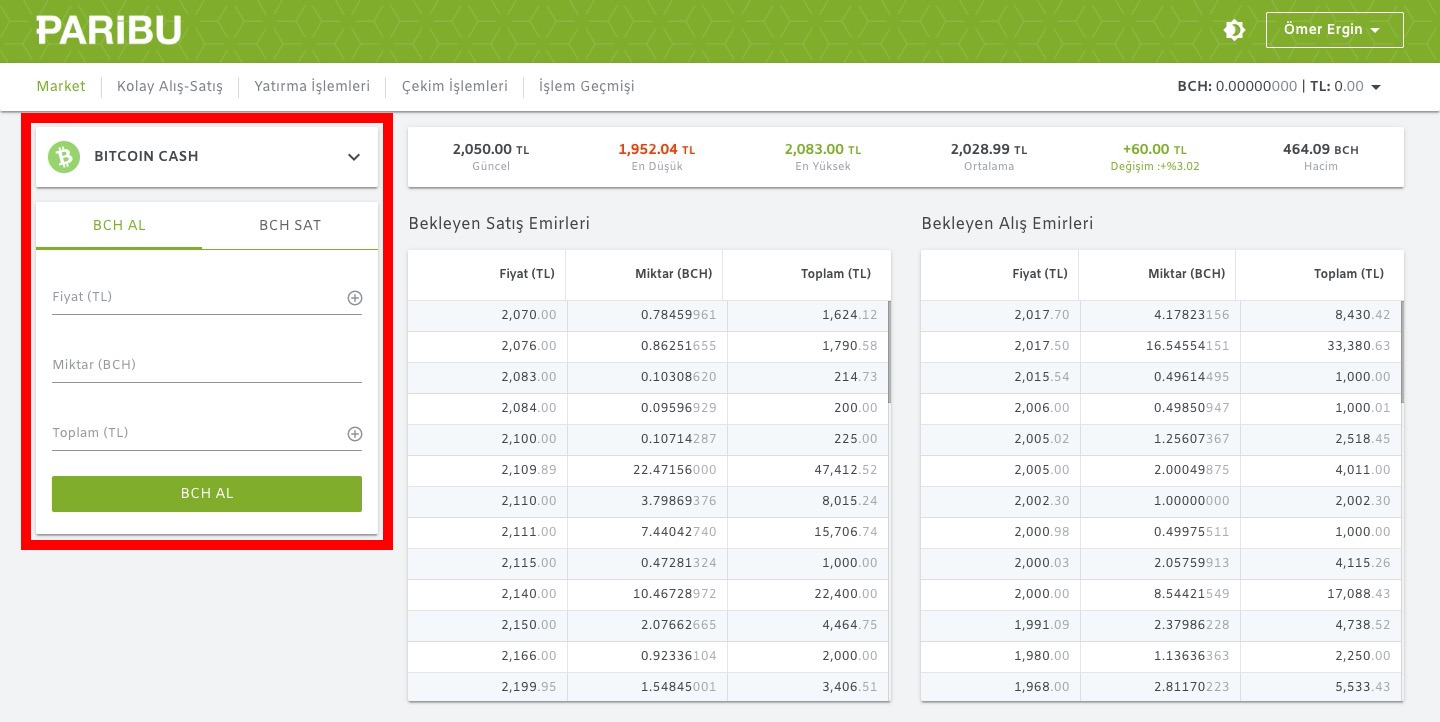Select sell order priced 2,084.00
The height and width of the screenshot is (722, 1440).
648,409
